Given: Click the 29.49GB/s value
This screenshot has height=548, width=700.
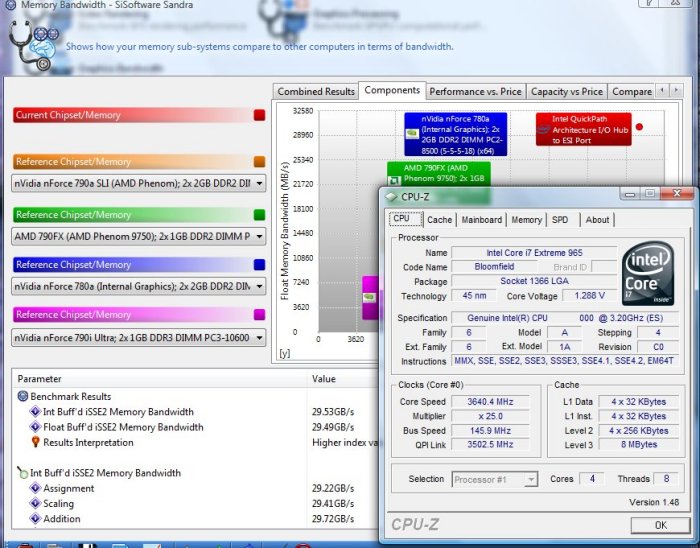Looking at the screenshot, I should pyautogui.click(x=333, y=427).
